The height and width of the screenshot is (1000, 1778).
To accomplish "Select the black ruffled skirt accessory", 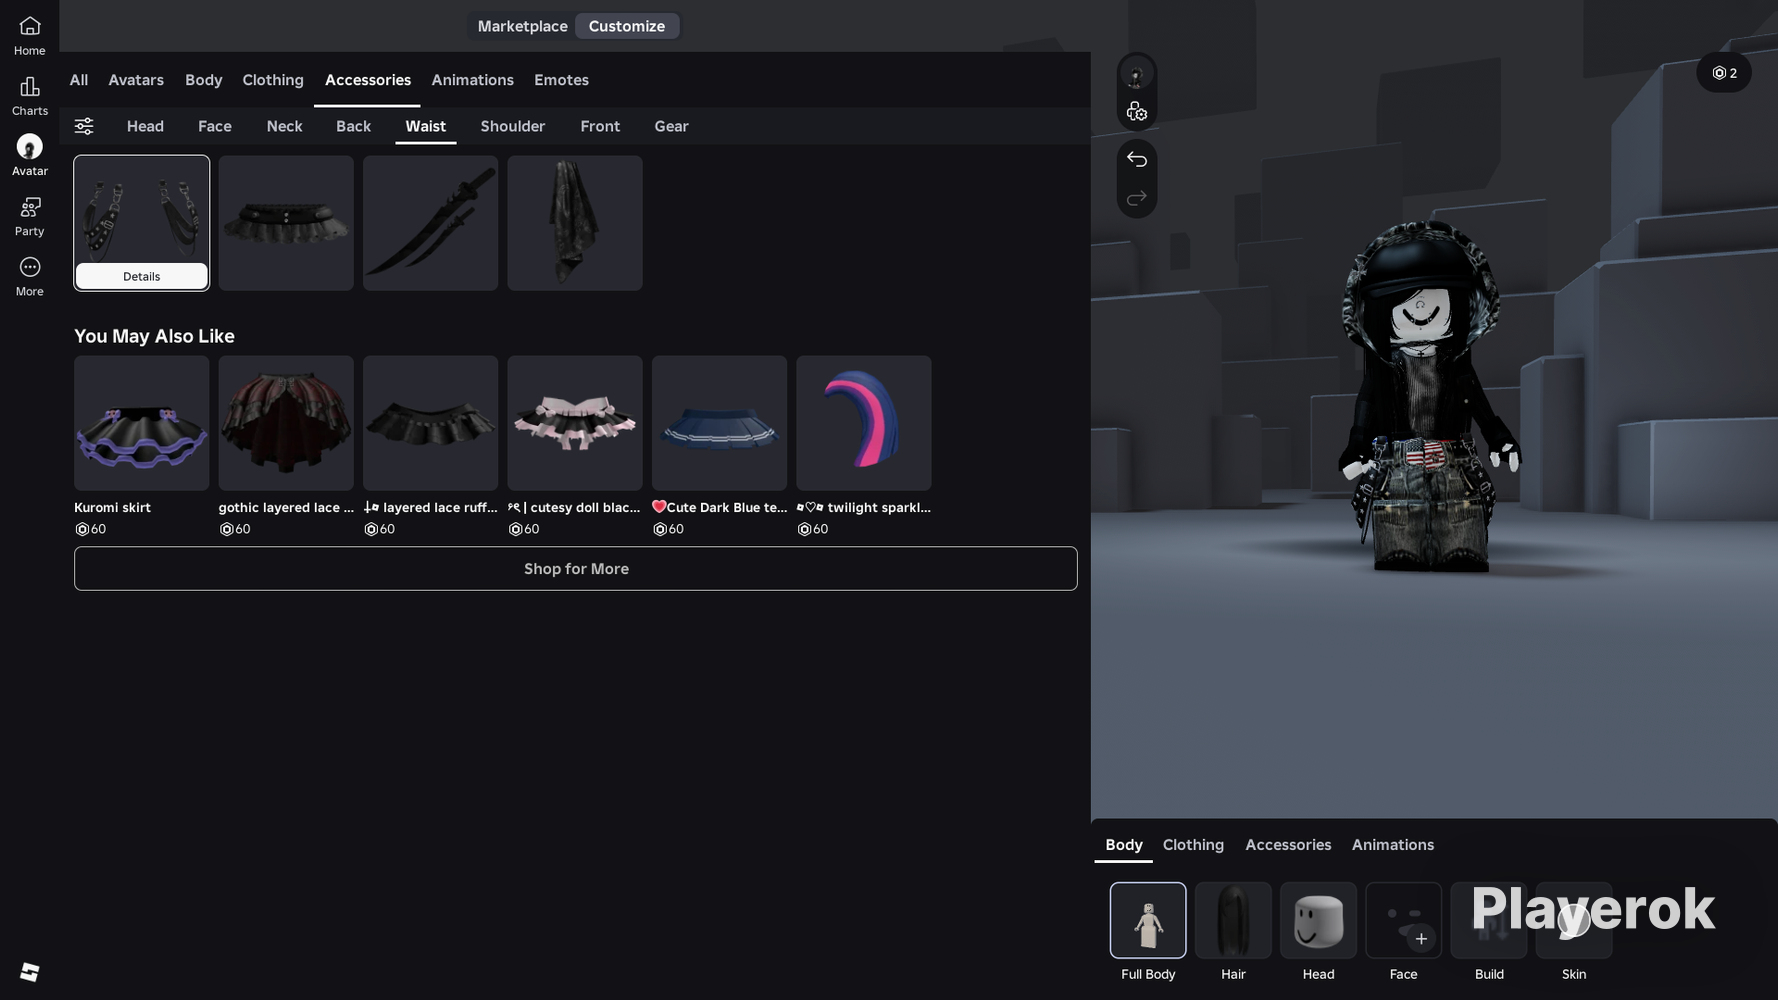I will pyautogui.click(x=286, y=223).
